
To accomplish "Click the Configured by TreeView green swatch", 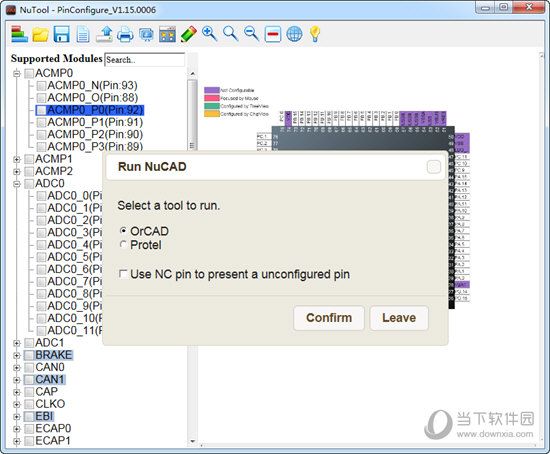I will (212, 106).
